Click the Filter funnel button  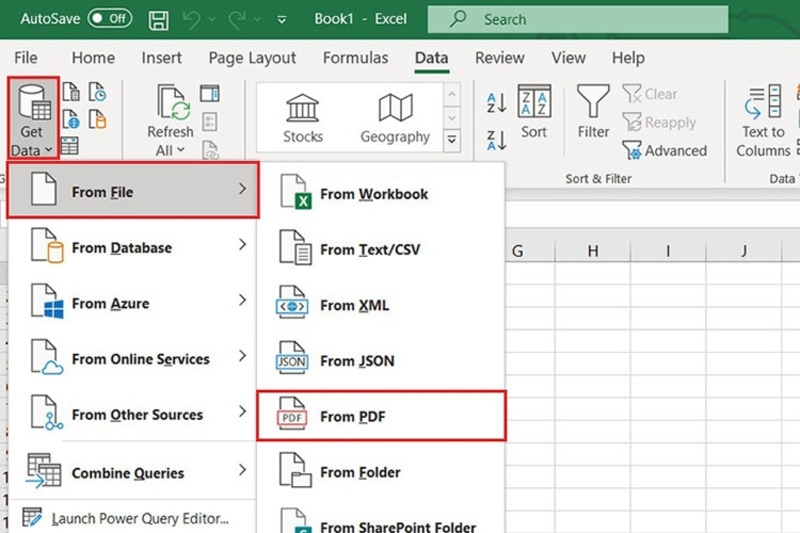[593, 112]
